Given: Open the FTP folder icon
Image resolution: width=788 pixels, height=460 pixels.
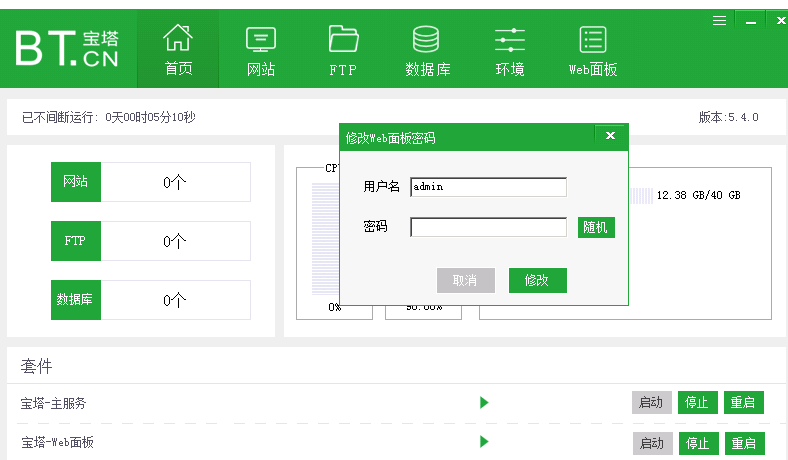Looking at the screenshot, I should tap(343, 50).
